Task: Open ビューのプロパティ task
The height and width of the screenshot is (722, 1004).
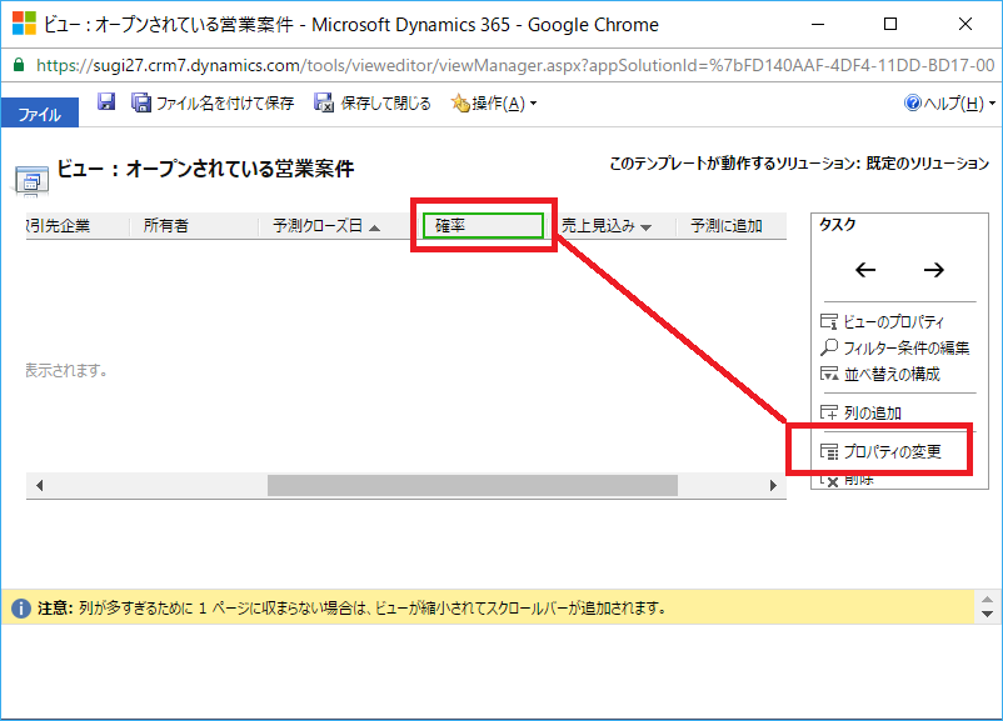Action: click(882, 321)
